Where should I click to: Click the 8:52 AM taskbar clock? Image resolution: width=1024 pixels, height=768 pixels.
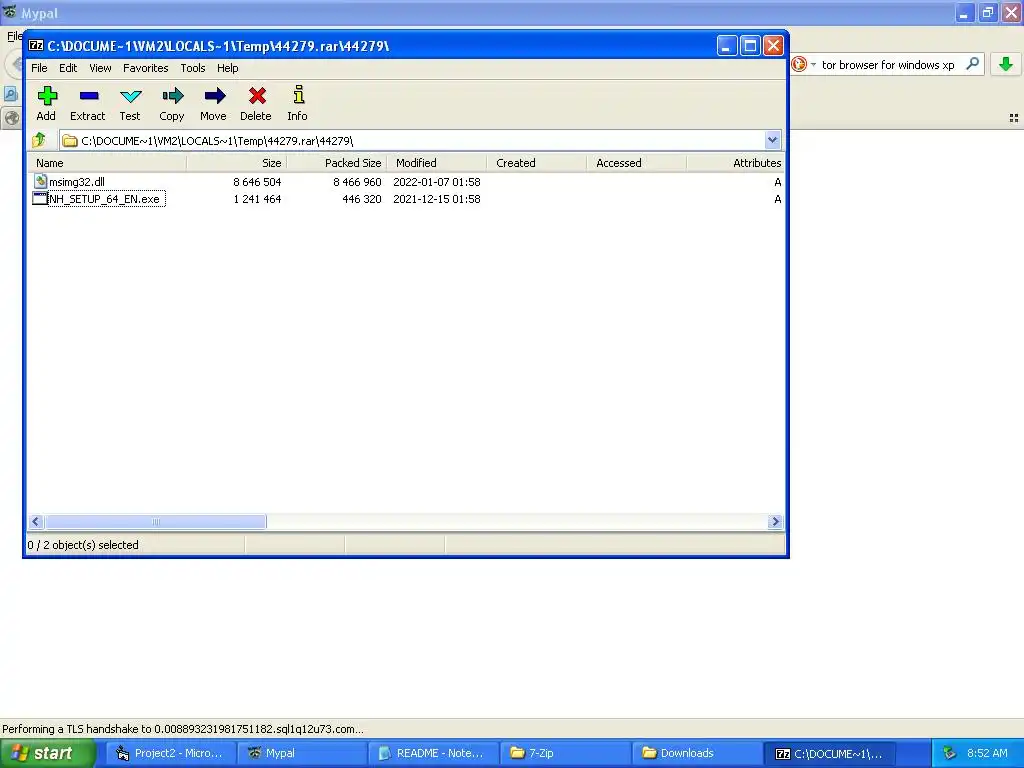click(x=987, y=753)
